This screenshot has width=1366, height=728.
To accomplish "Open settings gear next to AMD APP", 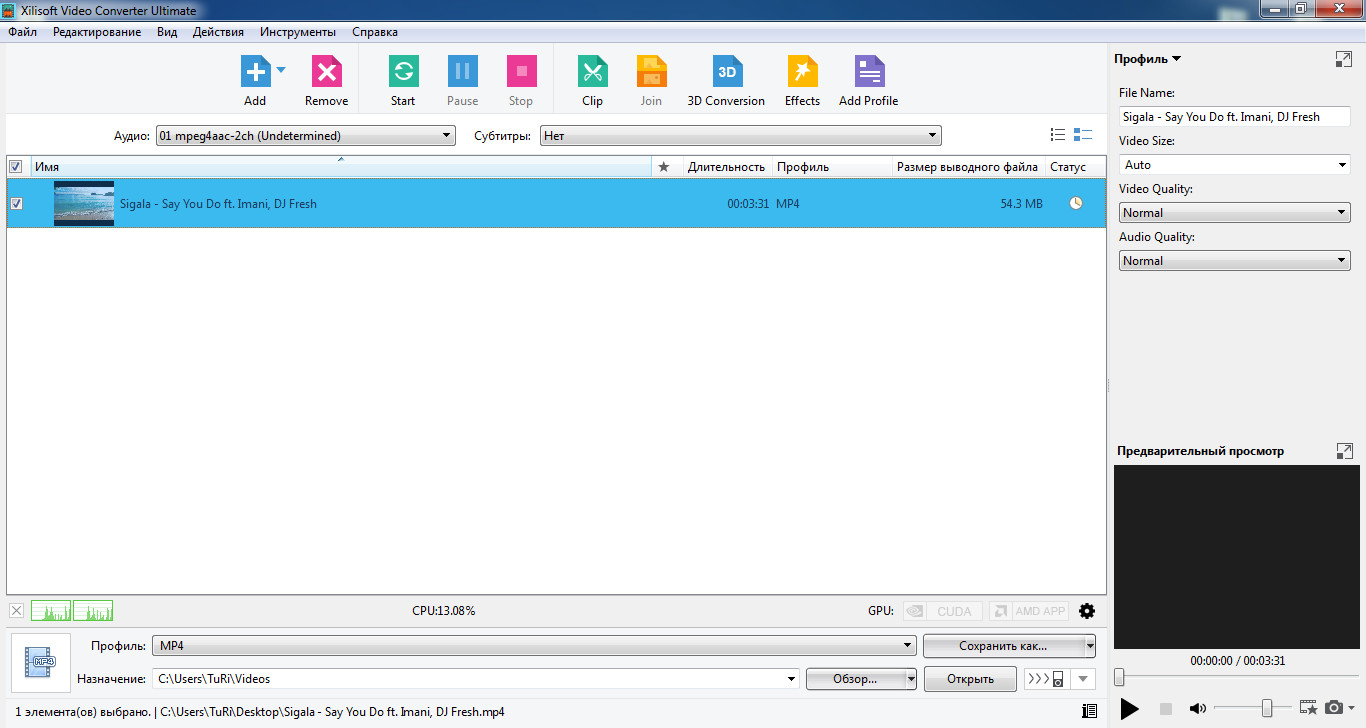I will pyautogui.click(x=1087, y=611).
